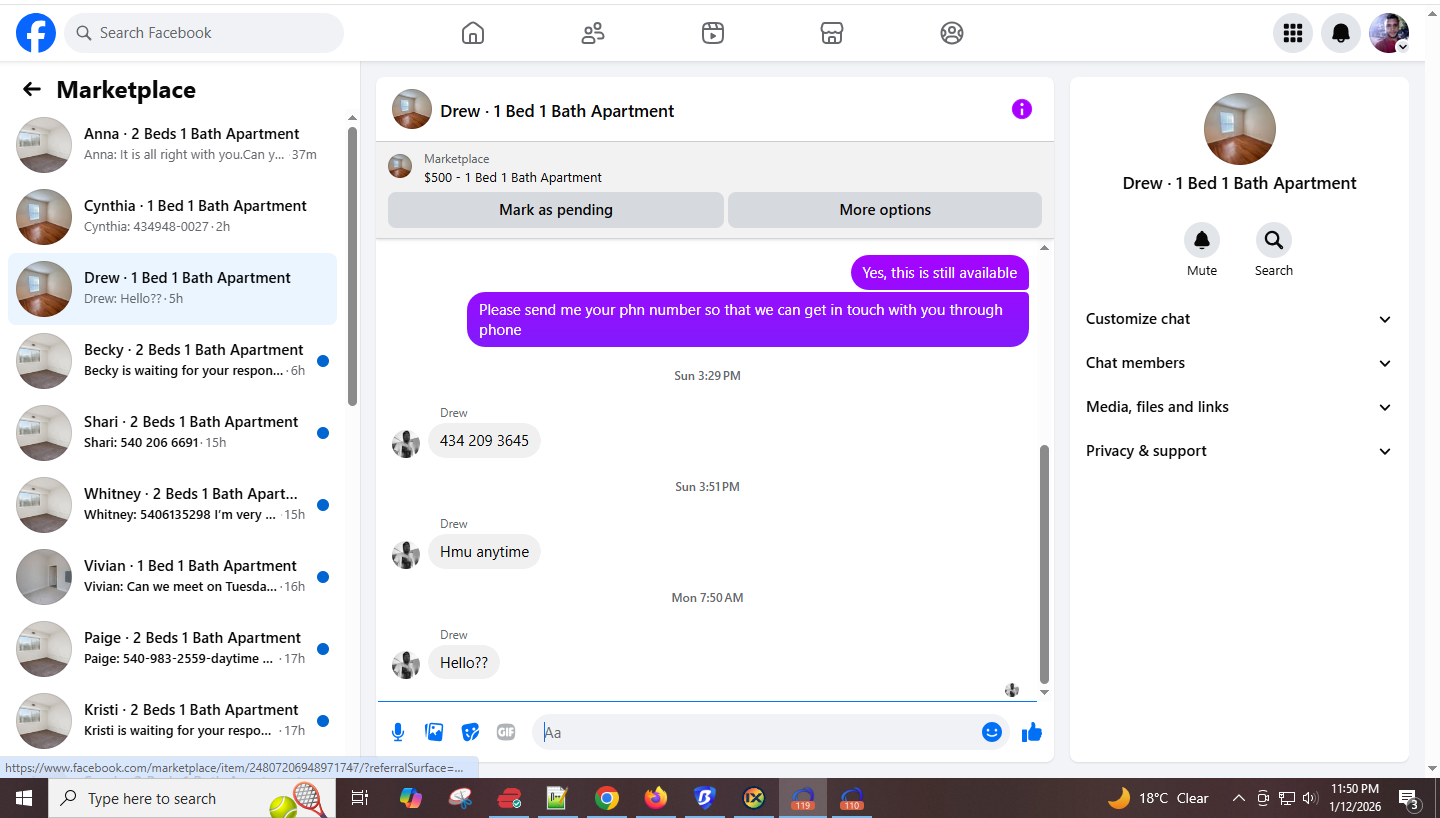Open Windows Start button
Viewport: 1440px width, 818px height.
(x=24, y=798)
